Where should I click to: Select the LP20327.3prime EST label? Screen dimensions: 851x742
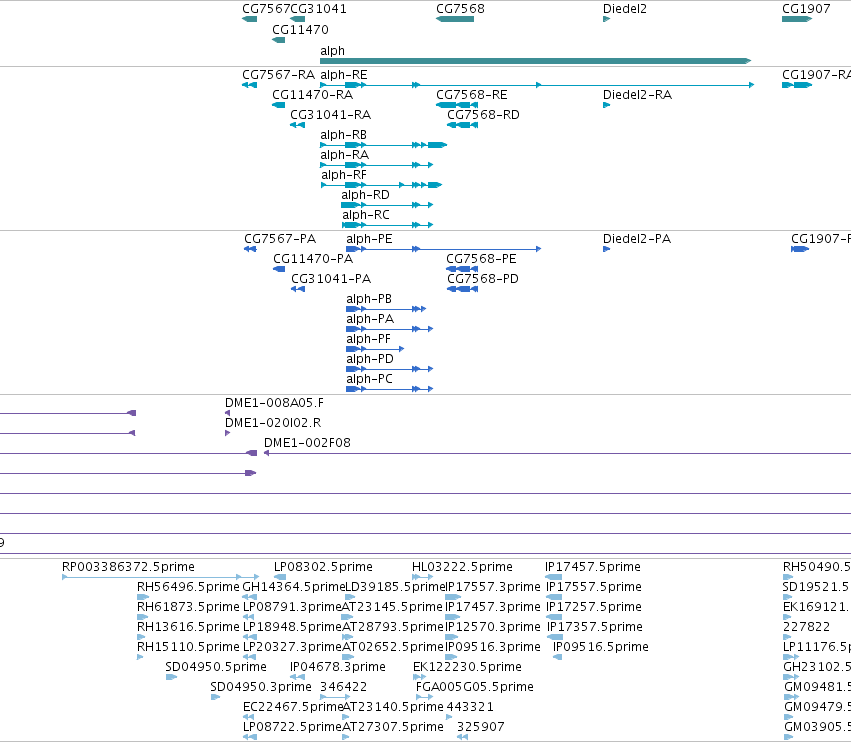click(x=292, y=646)
